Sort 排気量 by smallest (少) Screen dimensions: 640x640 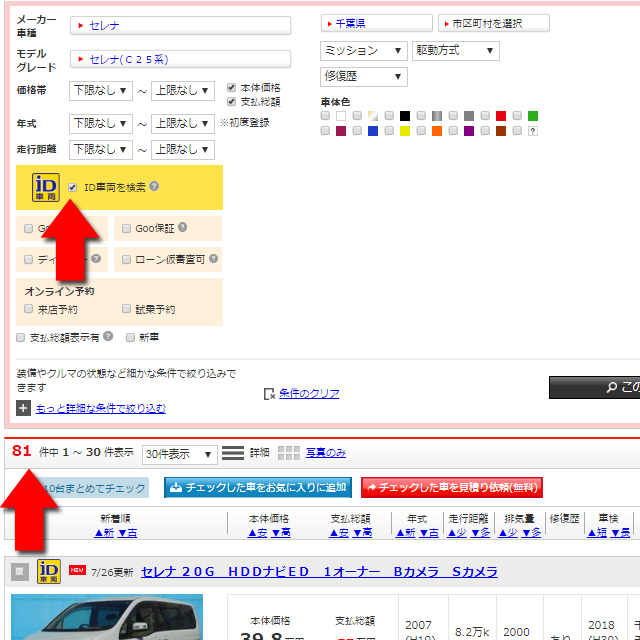click(508, 533)
